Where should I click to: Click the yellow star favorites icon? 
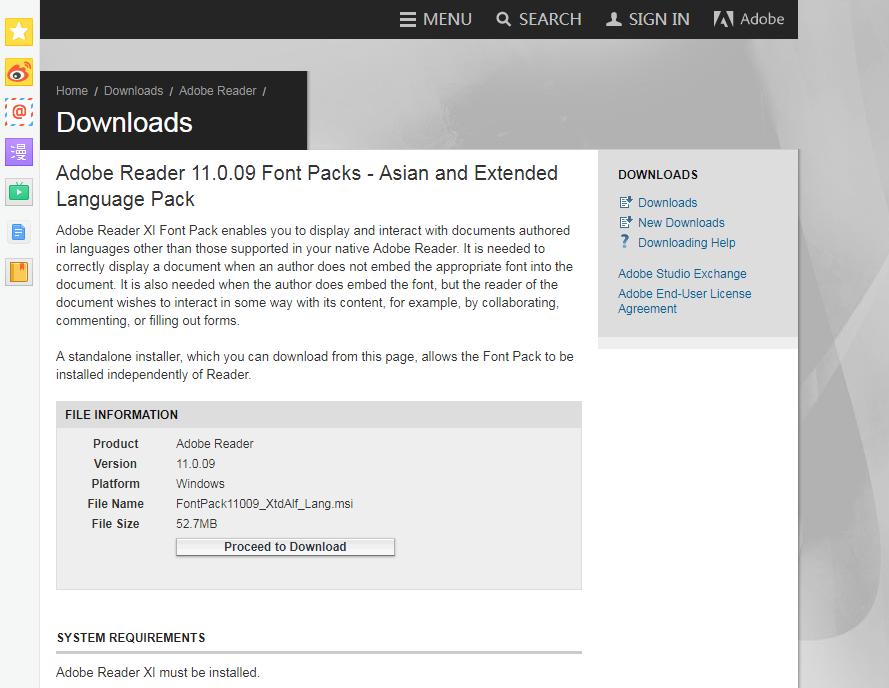[19, 31]
